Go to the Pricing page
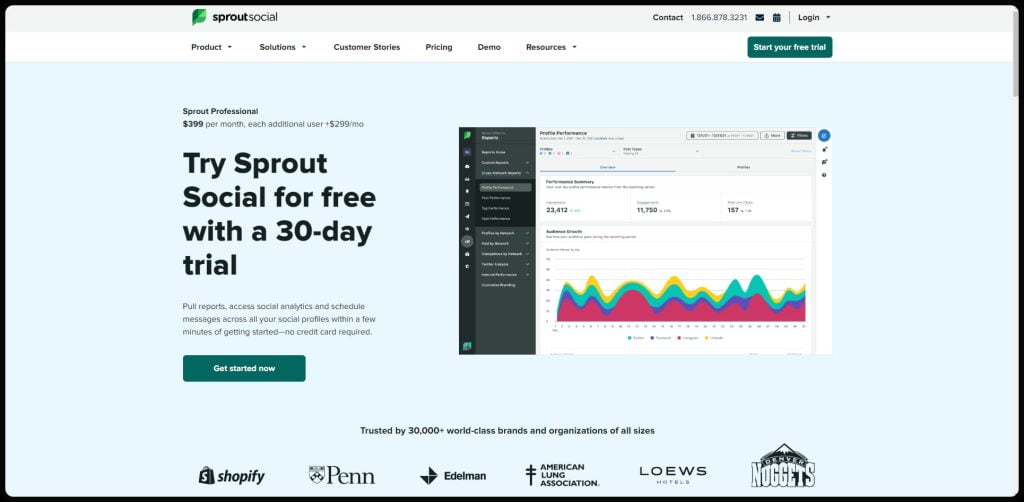Image resolution: width=1024 pixels, height=502 pixels. [439, 47]
